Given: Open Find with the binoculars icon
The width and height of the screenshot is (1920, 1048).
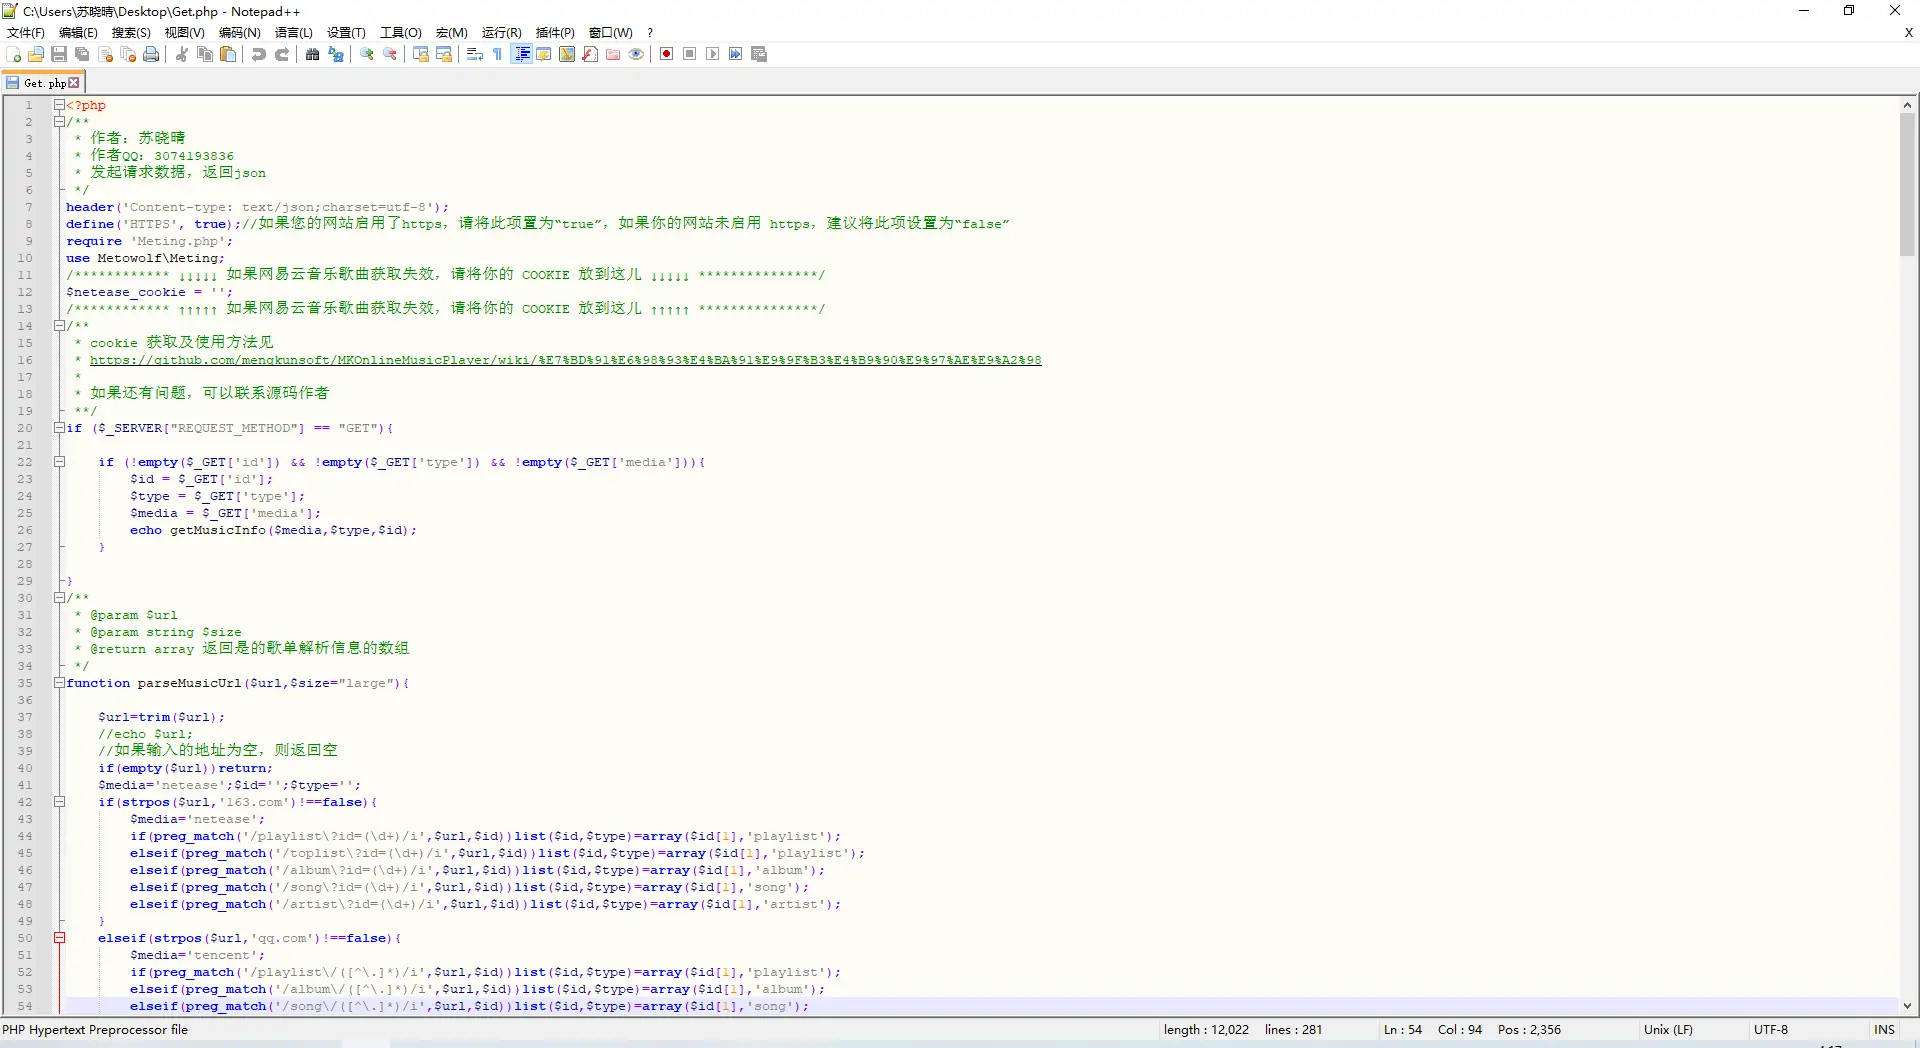Looking at the screenshot, I should 313,54.
